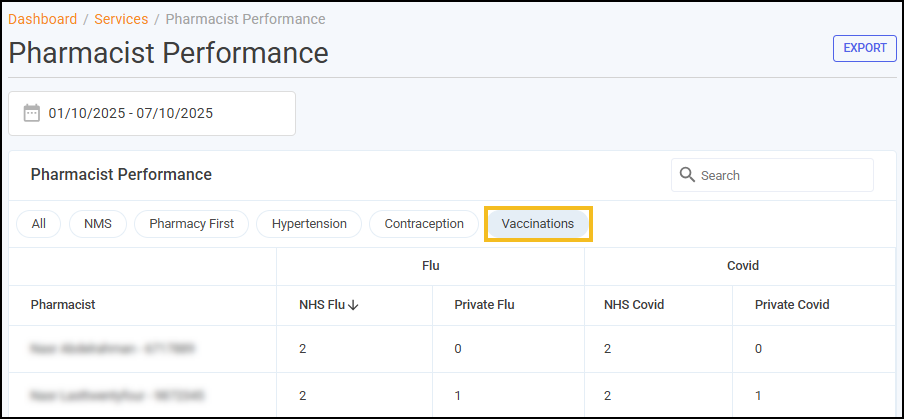Select the NMS filter chip

tap(98, 224)
